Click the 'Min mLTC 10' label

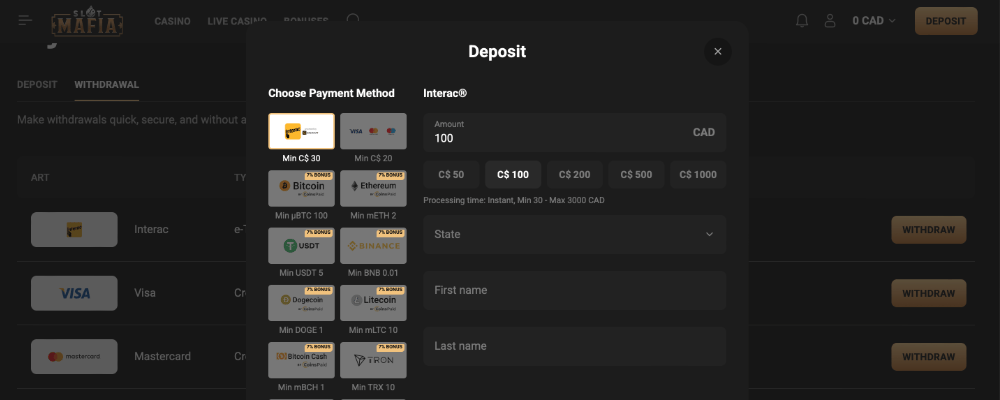[x=373, y=330]
